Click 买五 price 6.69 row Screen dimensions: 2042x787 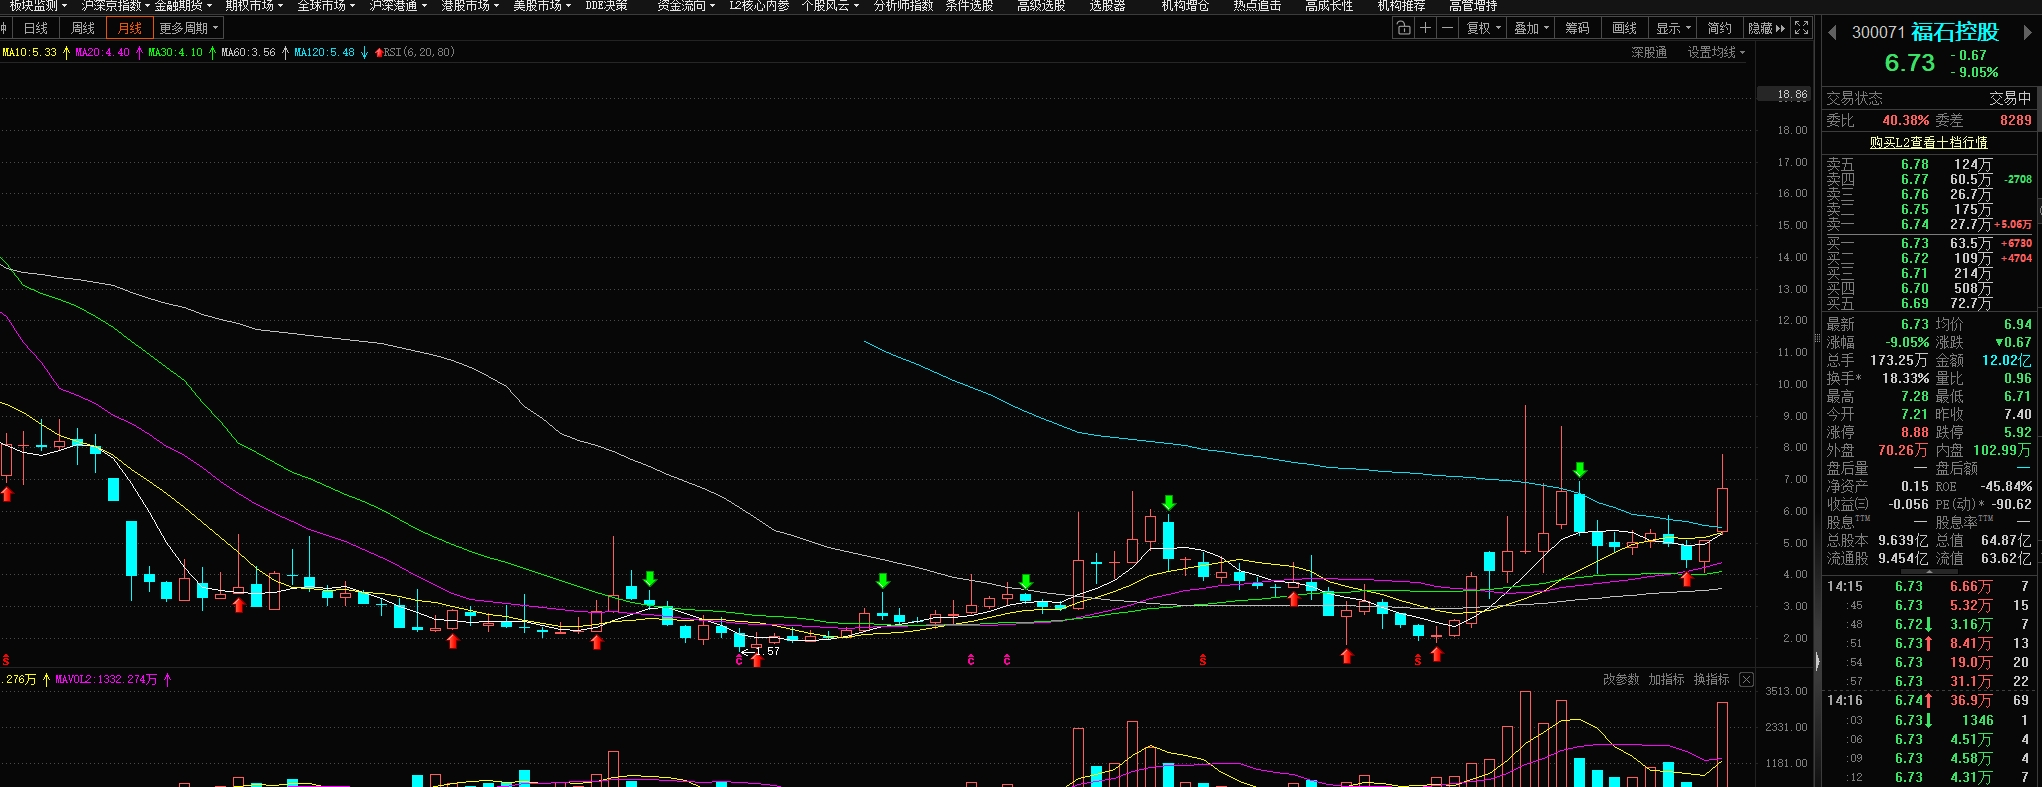1928,304
